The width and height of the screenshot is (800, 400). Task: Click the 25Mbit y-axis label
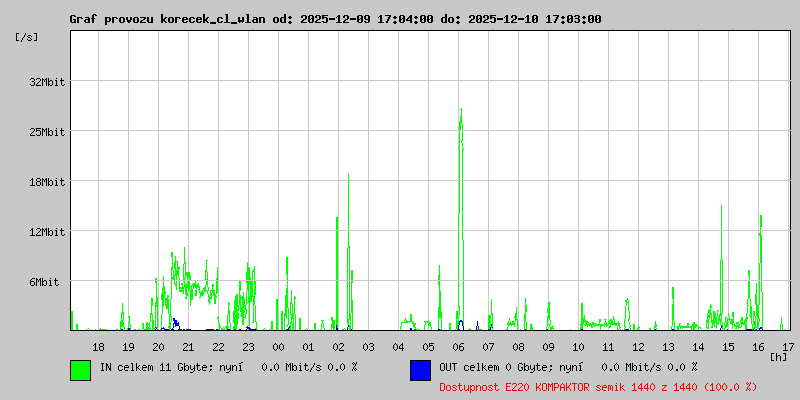click(47, 132)
